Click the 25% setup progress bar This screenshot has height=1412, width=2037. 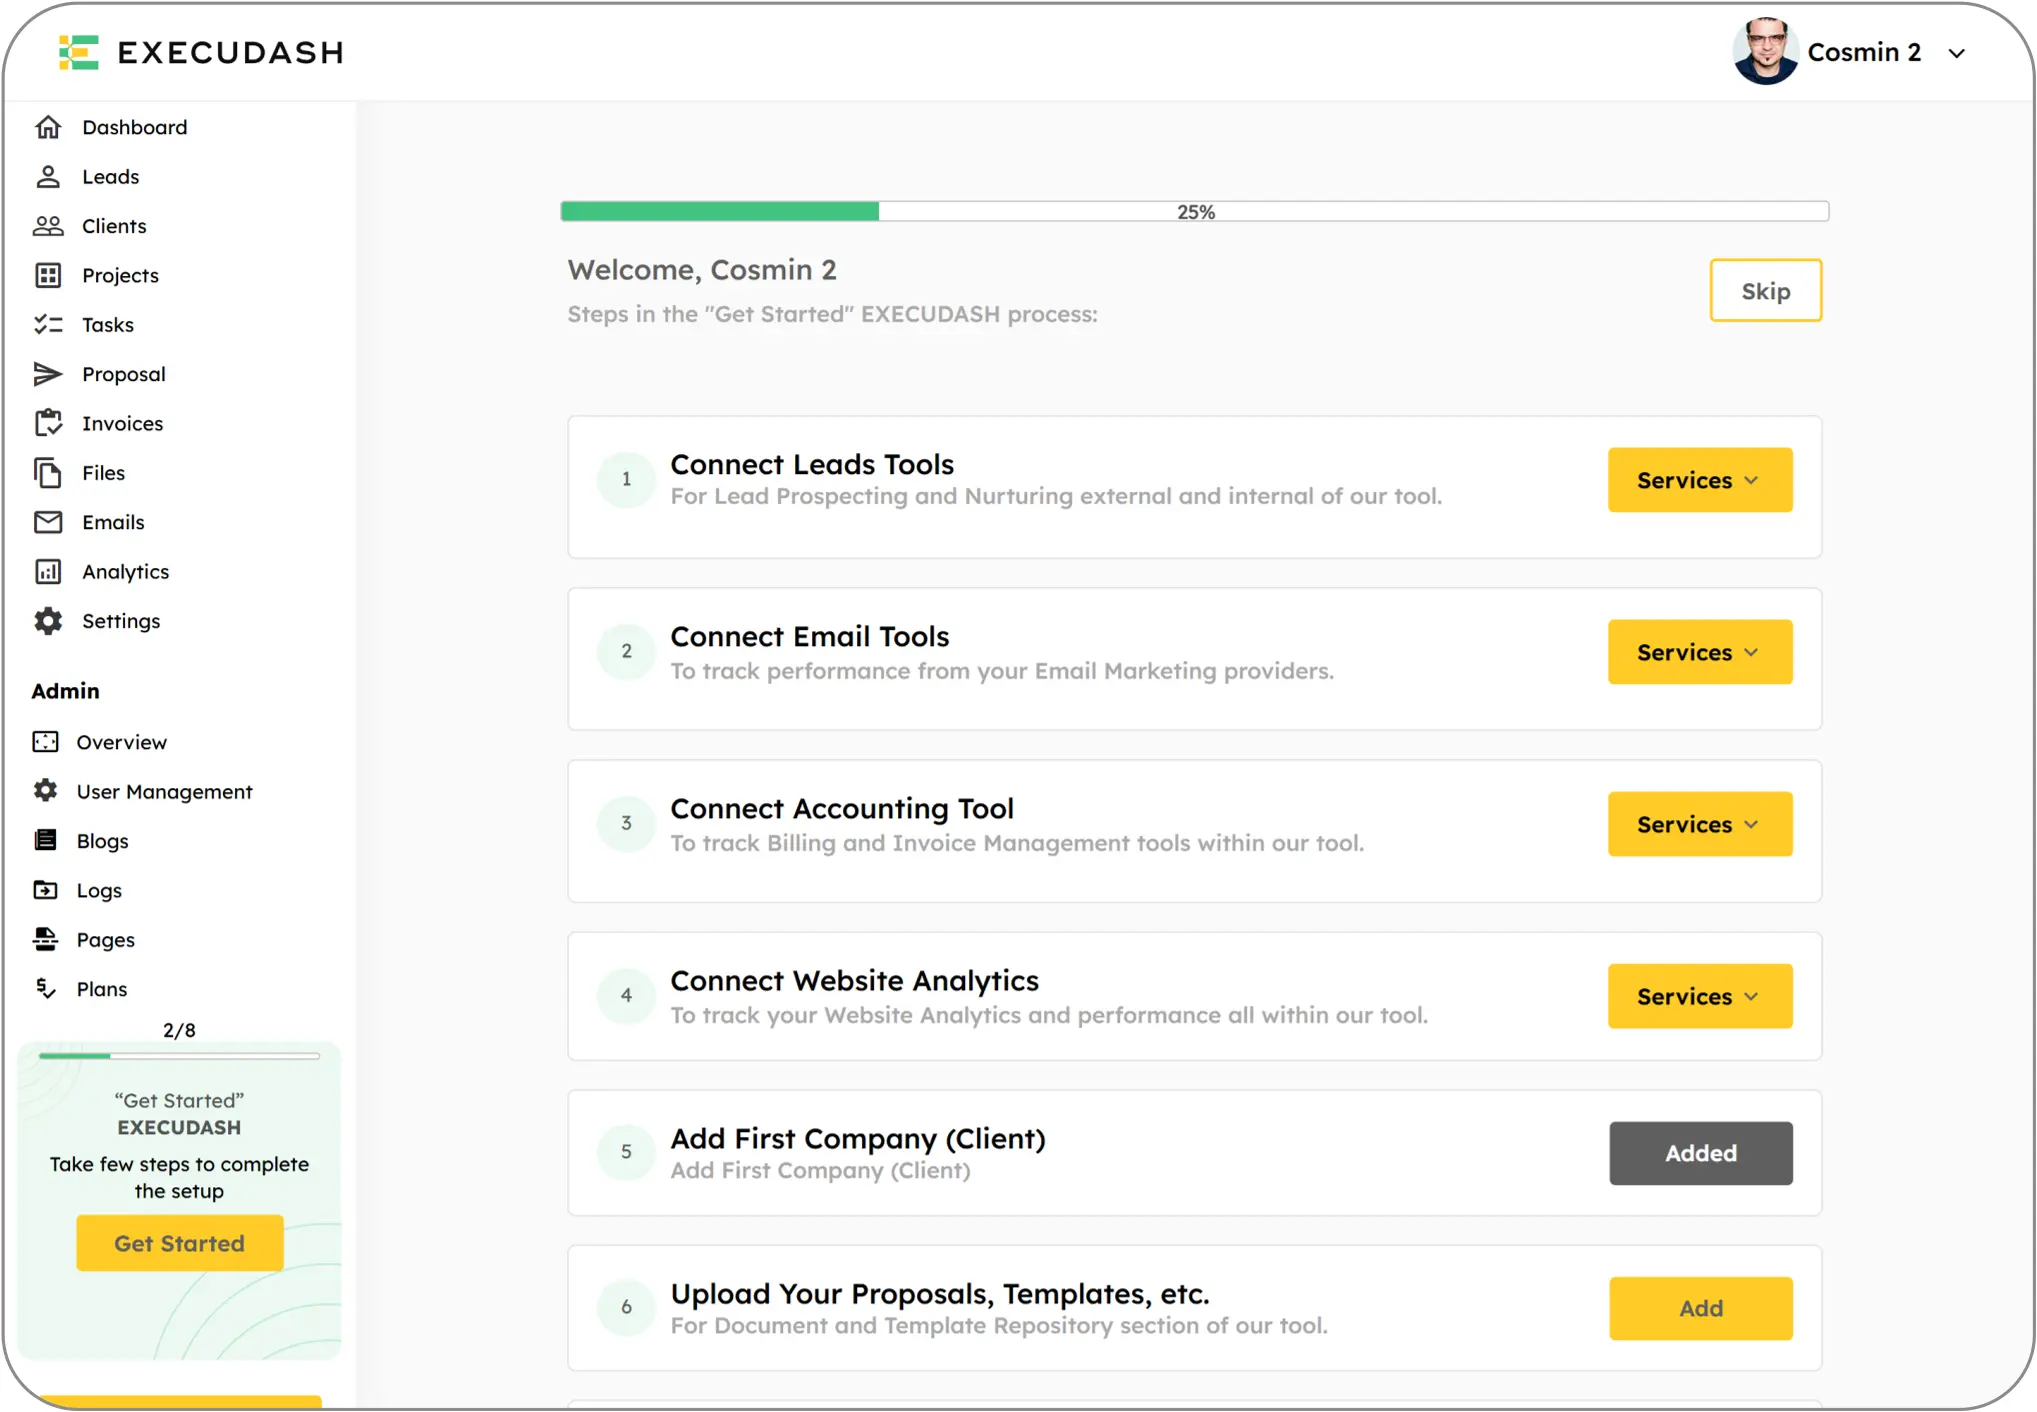pyautogui.click(x=1195, y=211)
